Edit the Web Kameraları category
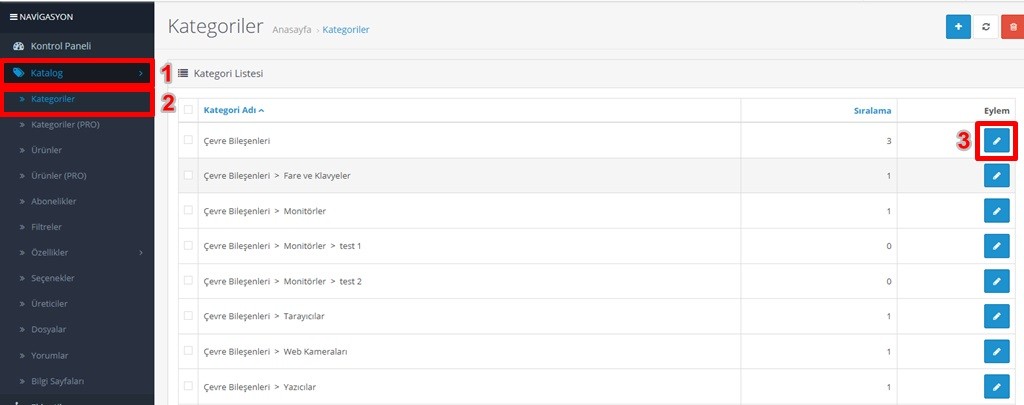Image resolution: width=1024 pixels, height=405 pixels. coord(997,351)
